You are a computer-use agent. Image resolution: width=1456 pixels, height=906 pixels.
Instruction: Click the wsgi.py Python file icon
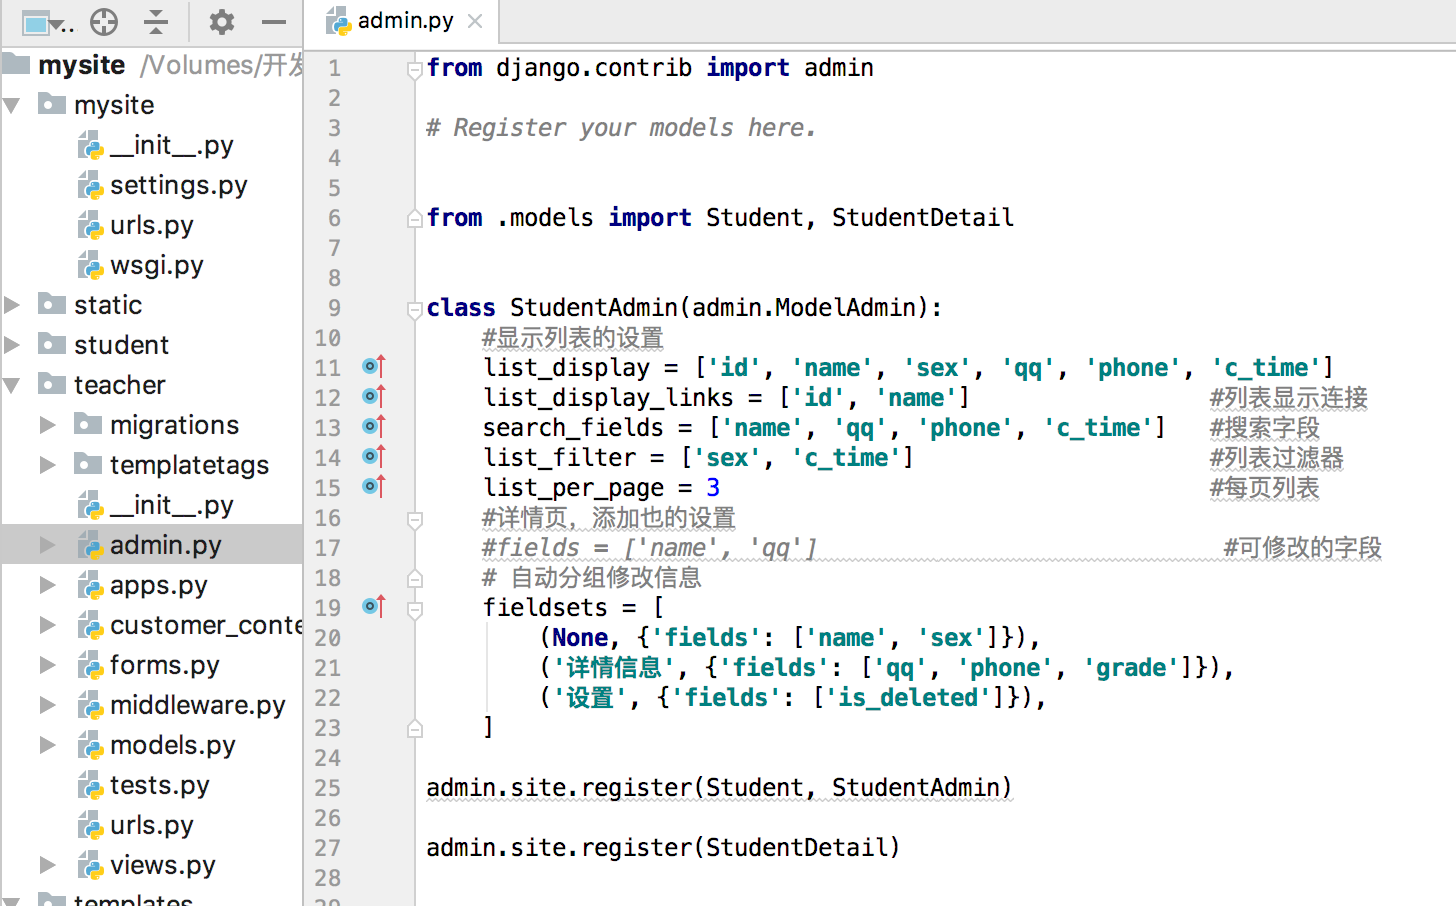point(90,265)
